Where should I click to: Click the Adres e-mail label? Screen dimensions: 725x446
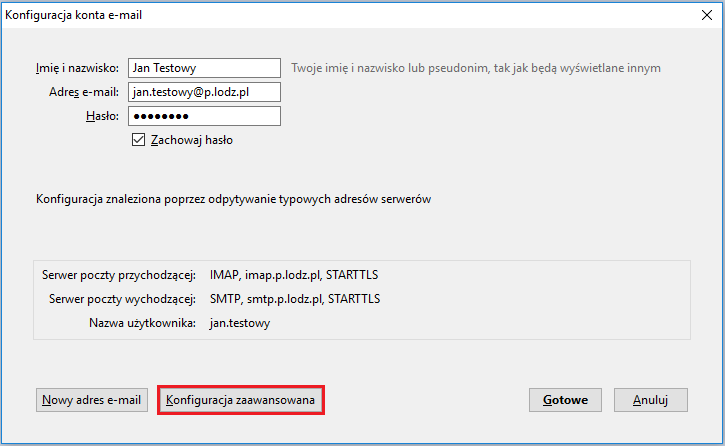point(84,92)
